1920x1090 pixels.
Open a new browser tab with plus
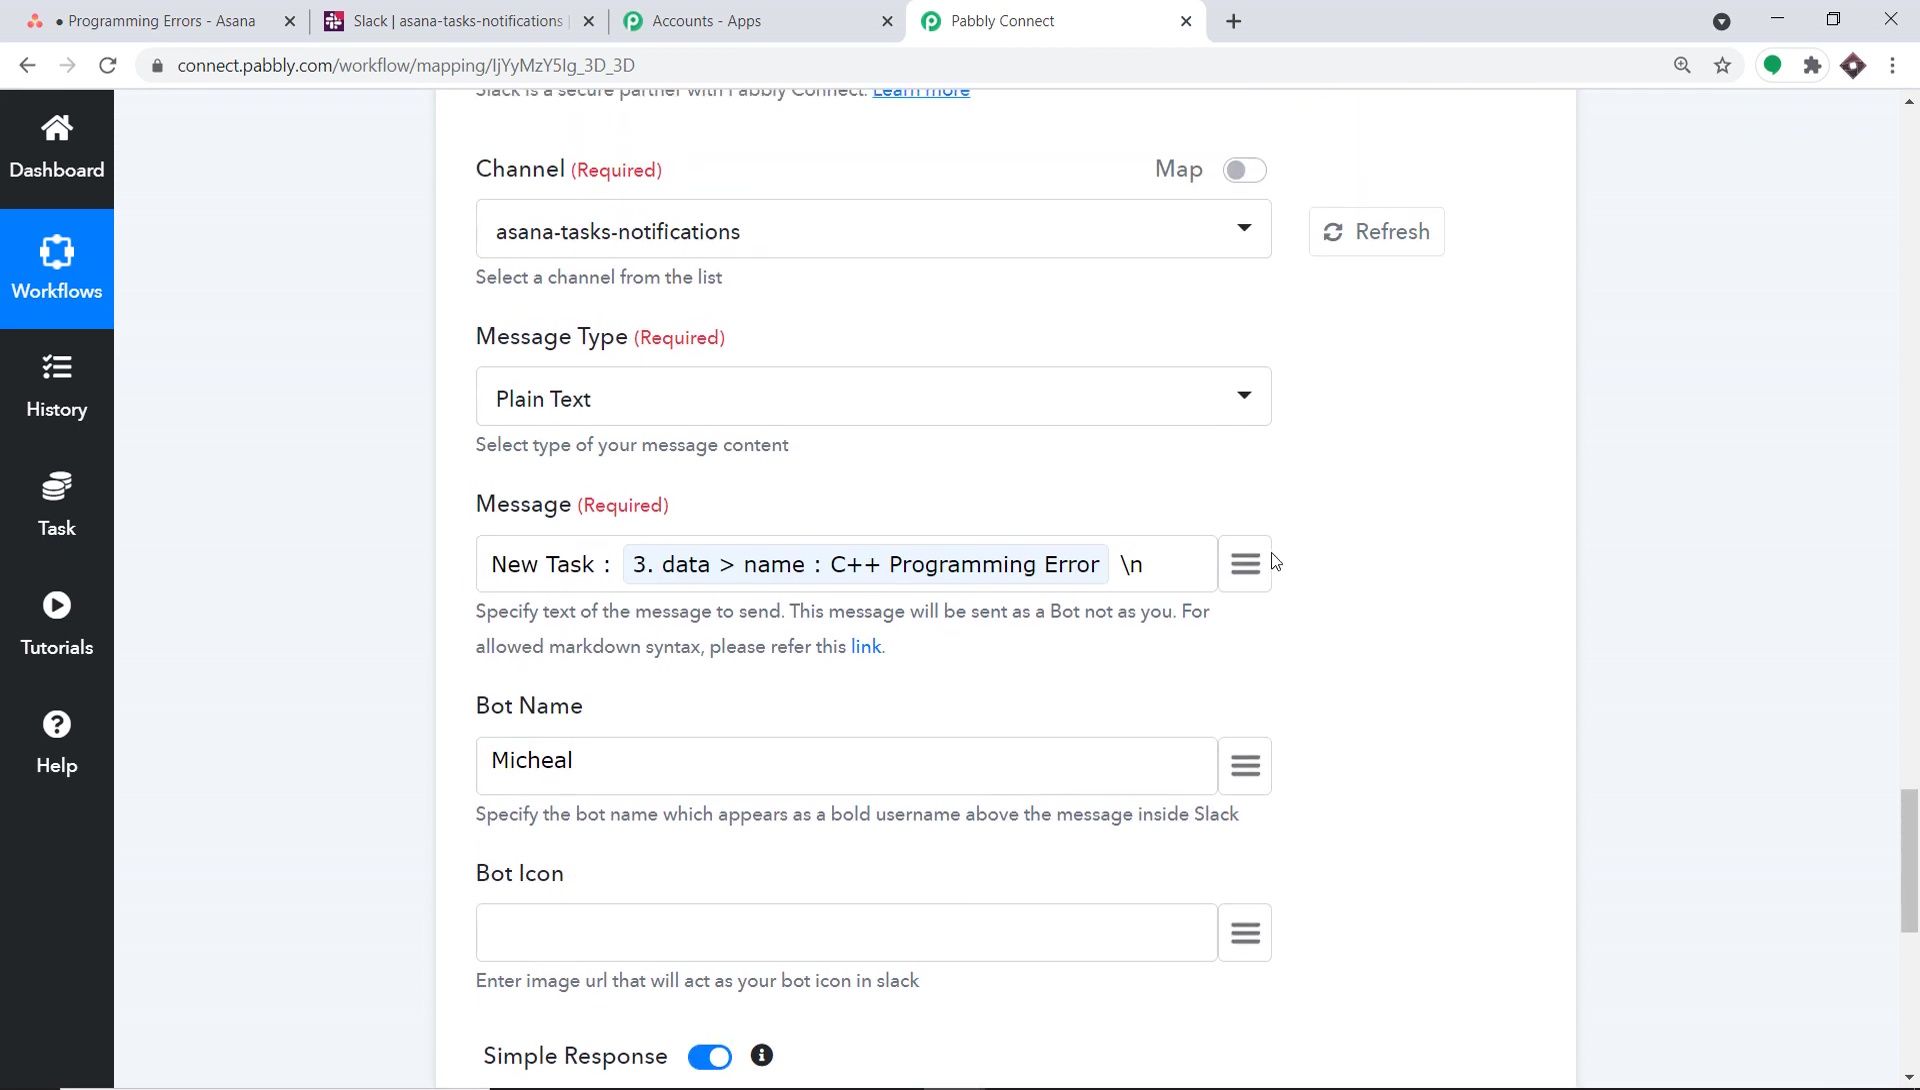[1234, 21]
